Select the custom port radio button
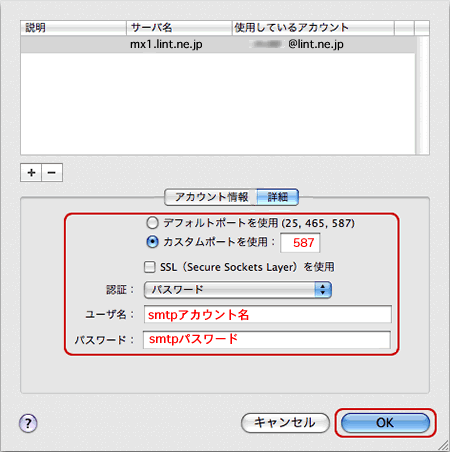The image size is (450, 452). click(x=152, y=242)
